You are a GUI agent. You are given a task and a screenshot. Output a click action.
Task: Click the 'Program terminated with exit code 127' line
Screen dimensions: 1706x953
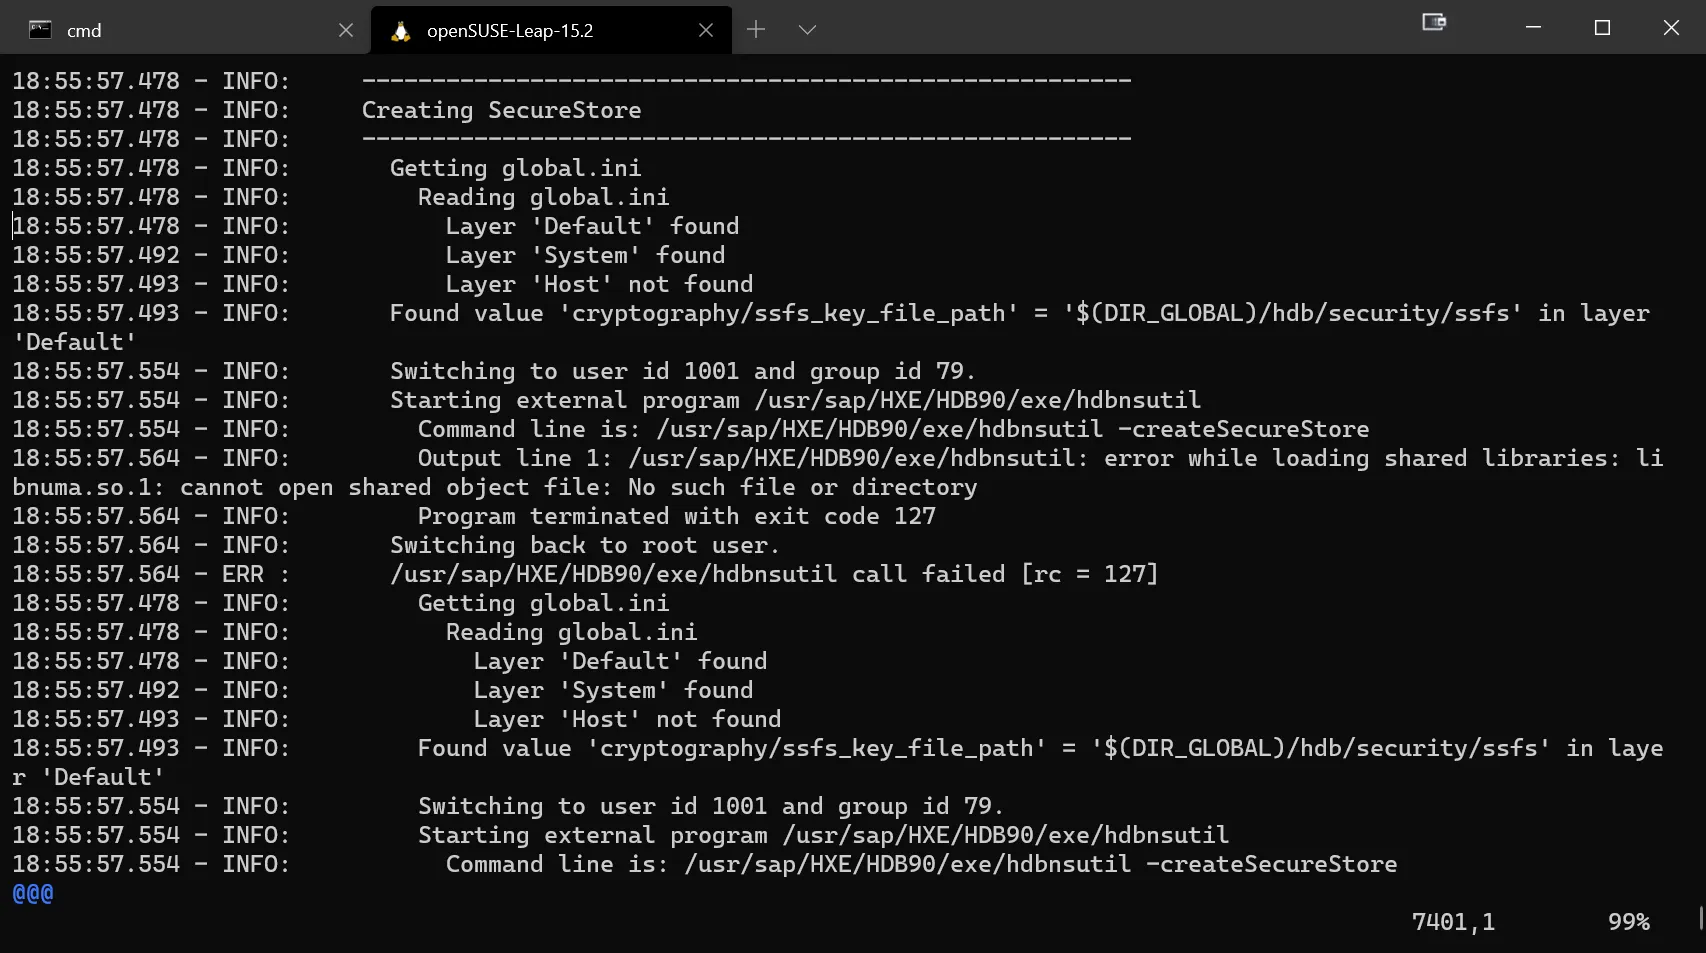[x=676, y=516]
